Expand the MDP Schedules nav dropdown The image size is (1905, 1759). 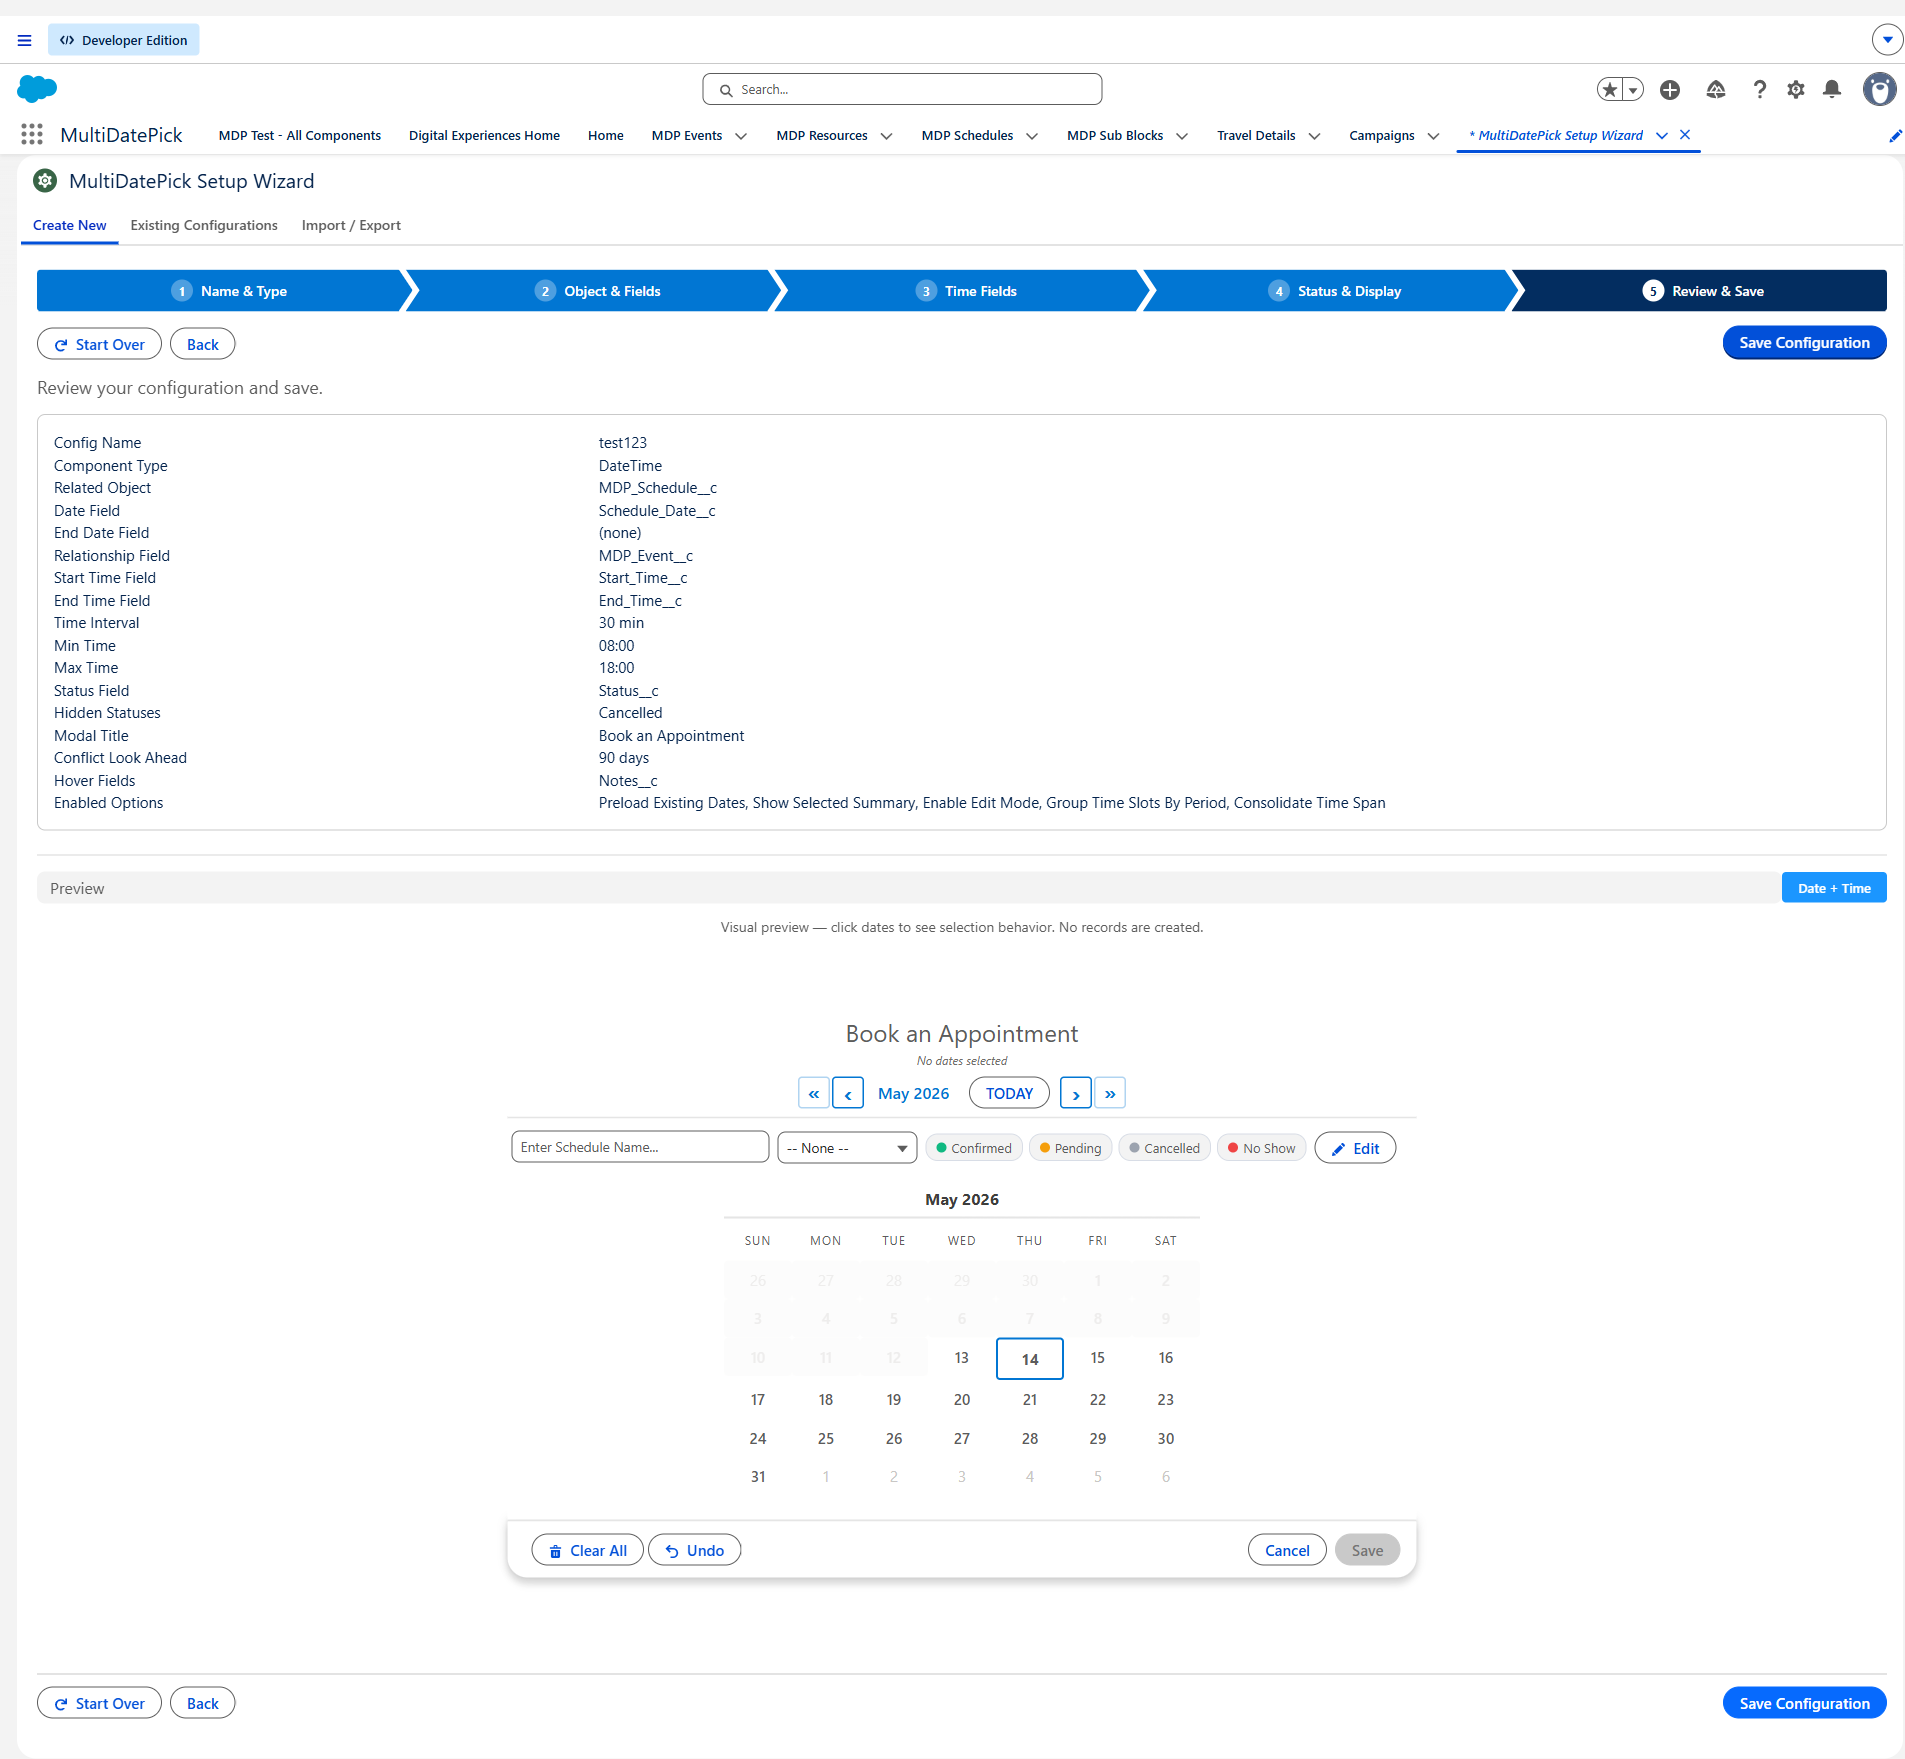pos(1032,136)
